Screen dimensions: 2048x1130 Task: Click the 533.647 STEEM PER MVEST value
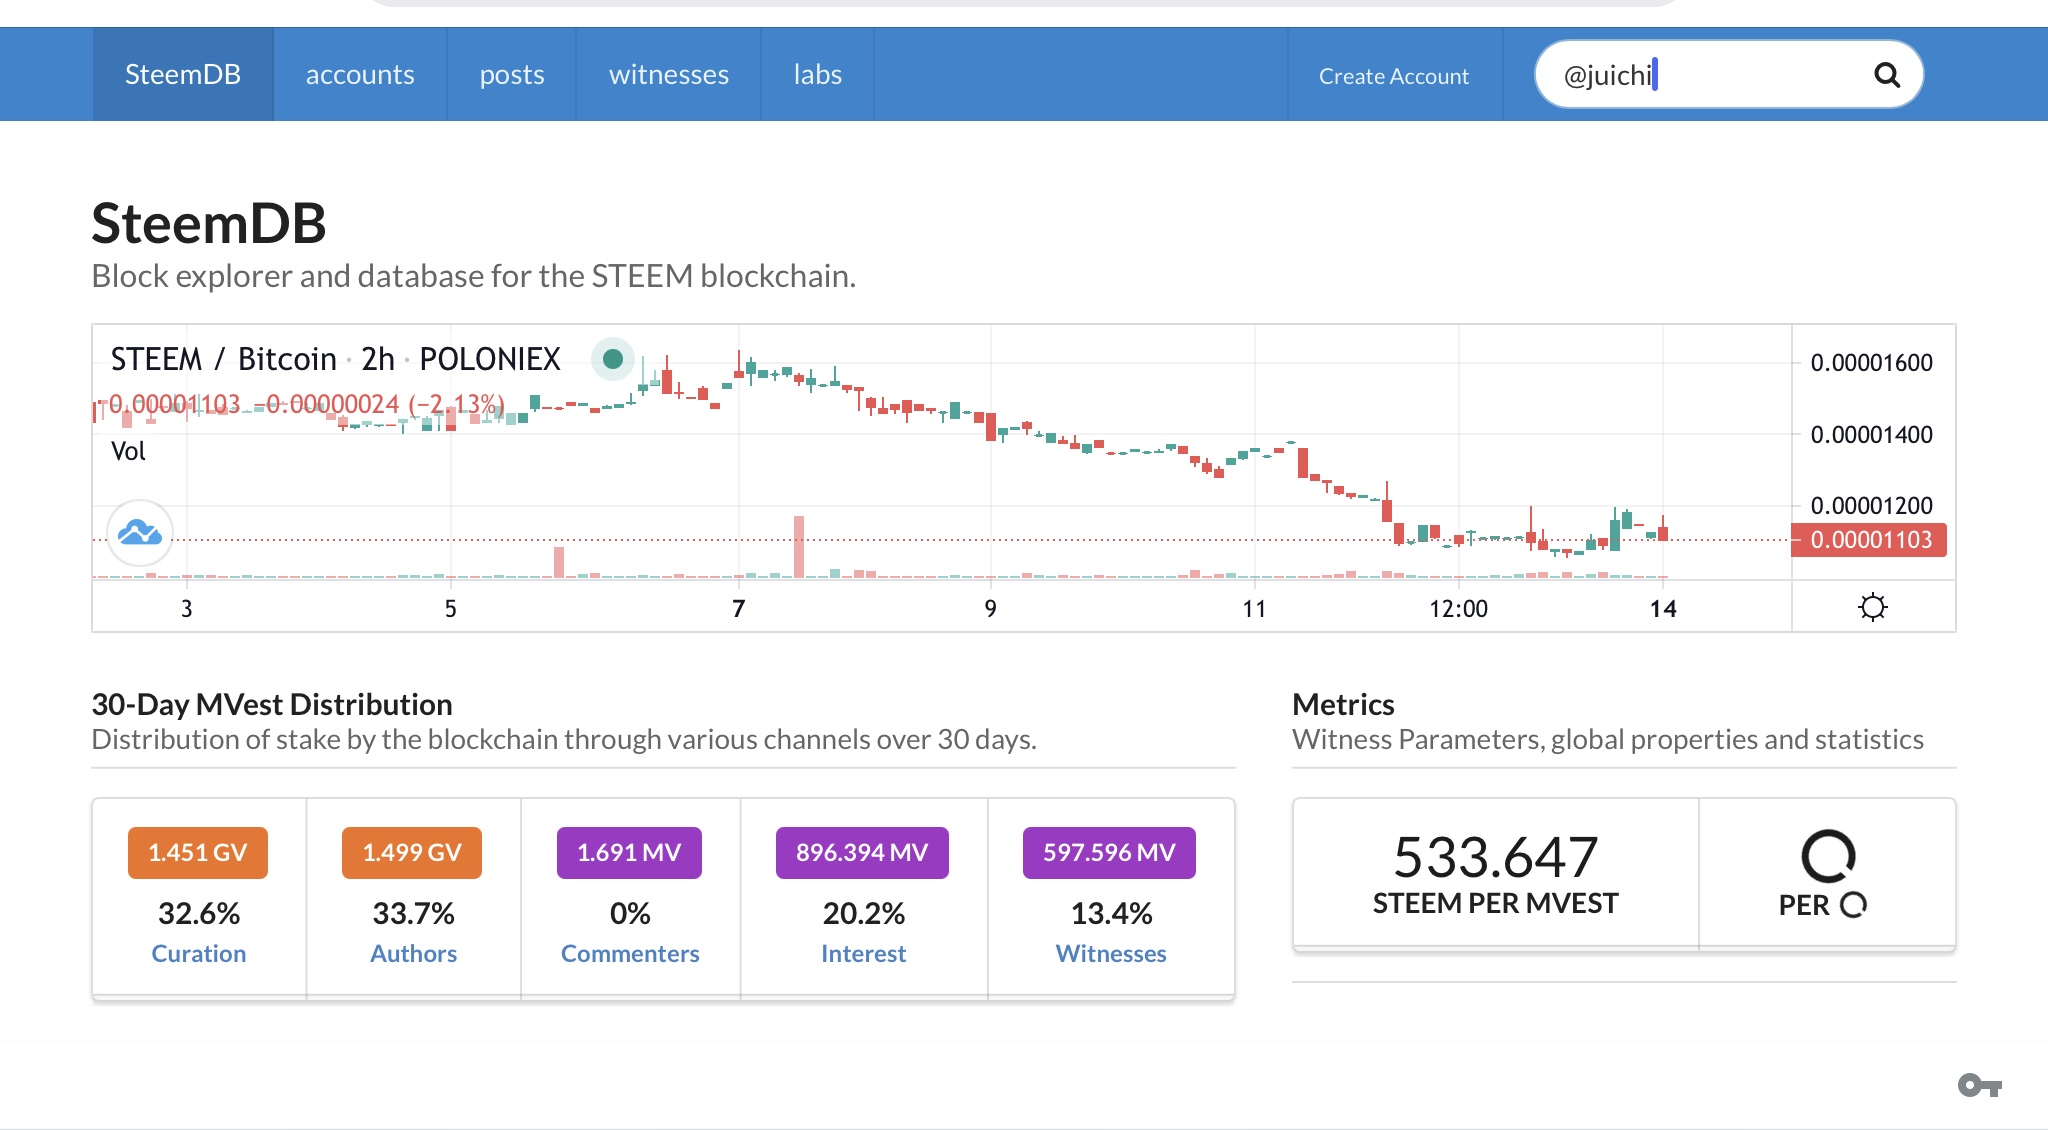[x=1496, y=857]
